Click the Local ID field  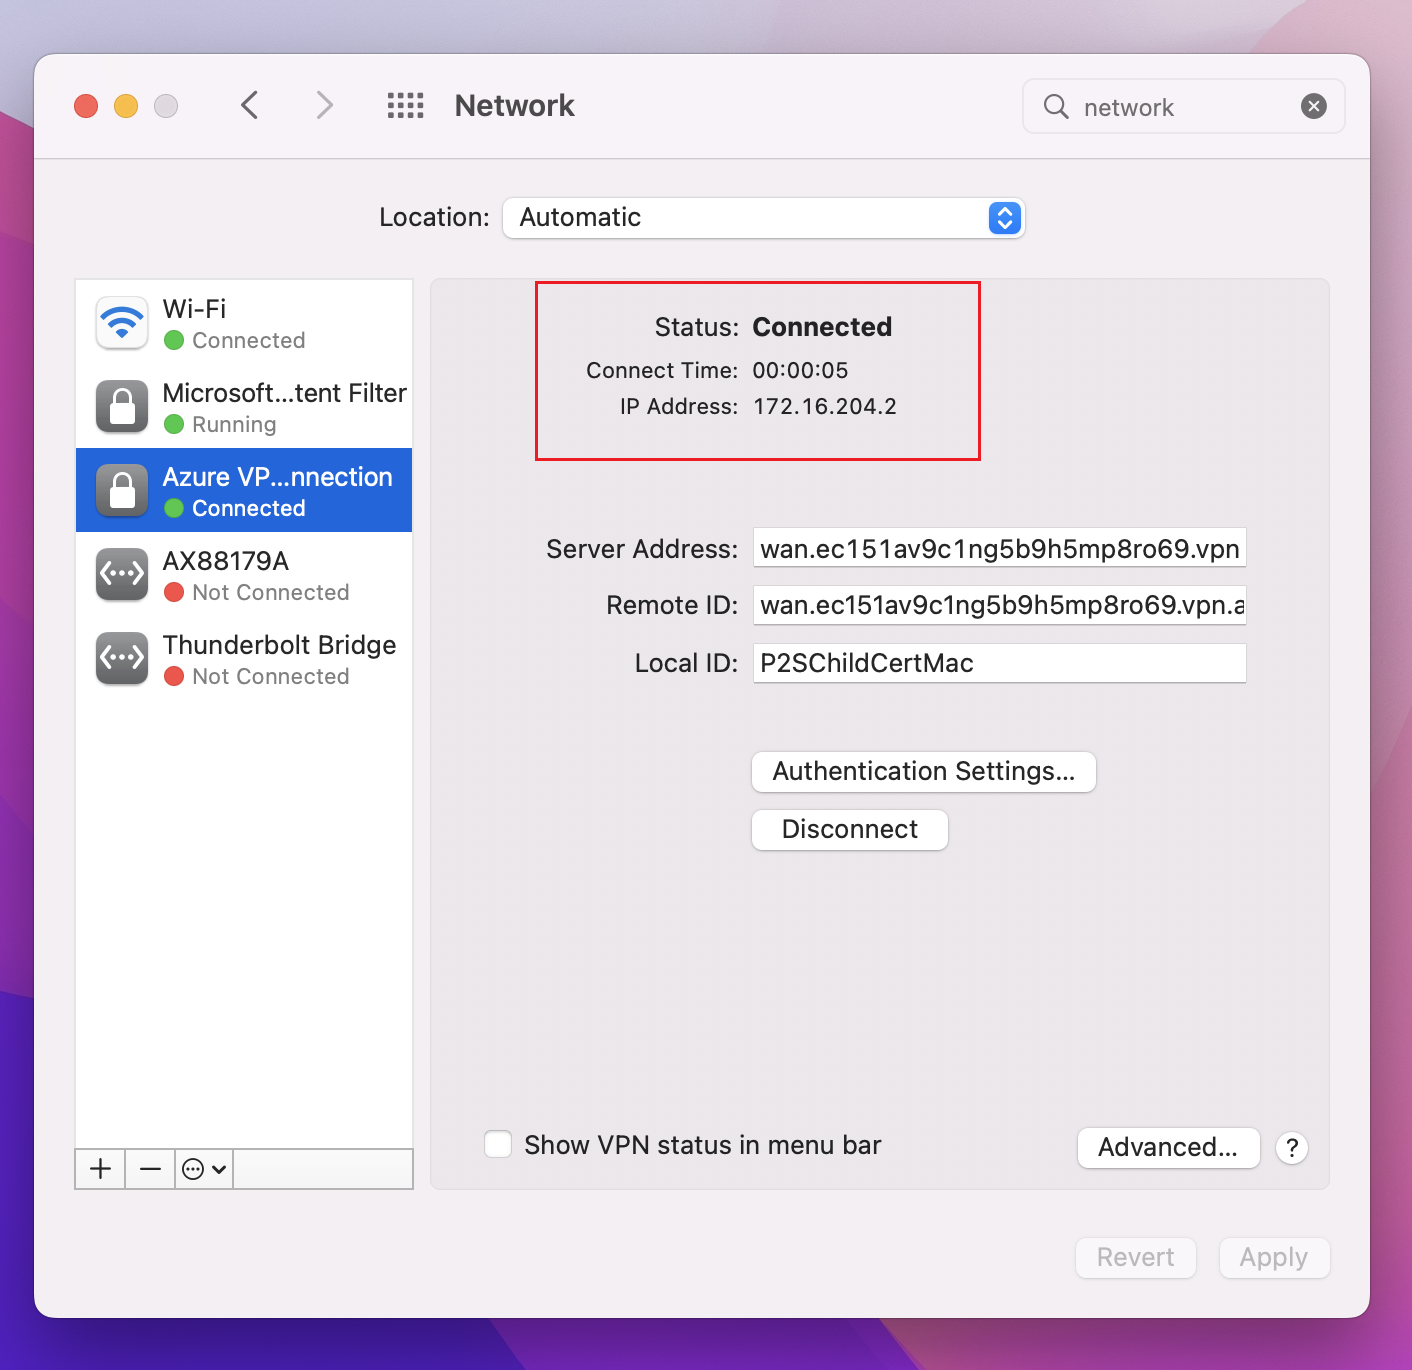click(1000, 663)
